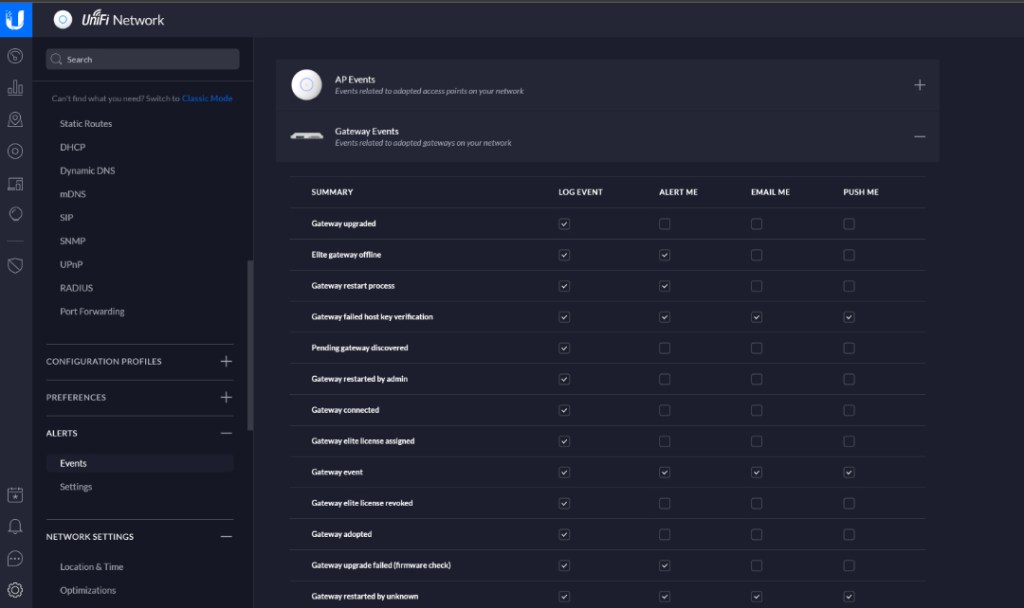Click the Classic Mode link
The width and height of the screenshot is (1024, 608).
[x=207, y=99]
